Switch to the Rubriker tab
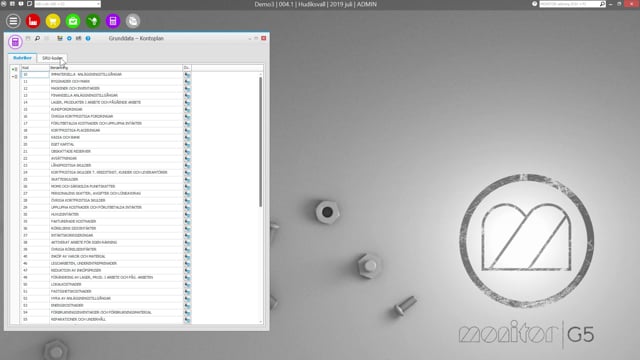640x360 pixels. (x=22, y=58)
